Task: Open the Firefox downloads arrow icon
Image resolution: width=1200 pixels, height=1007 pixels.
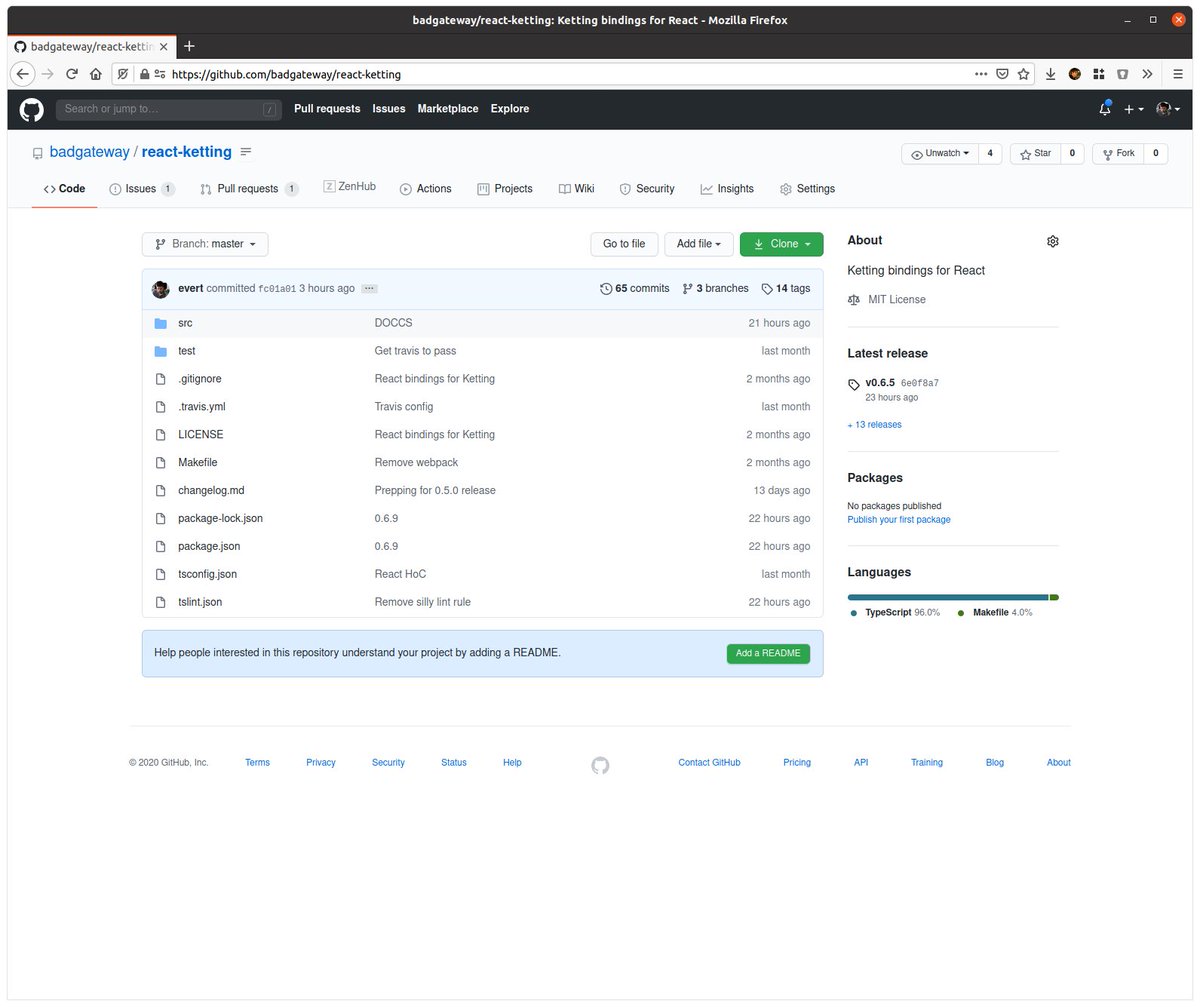Action: click(1051, 74)
